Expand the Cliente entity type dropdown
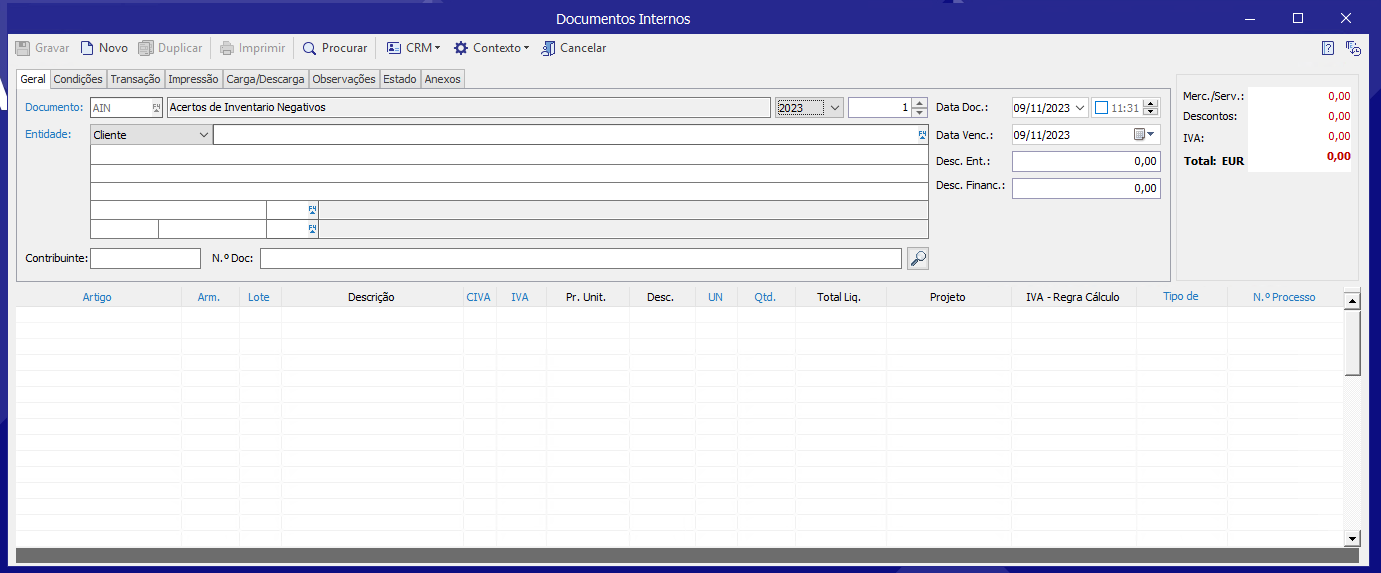Image resolution: width=1381 pixels, height=573 pixels. coord(203,135)
